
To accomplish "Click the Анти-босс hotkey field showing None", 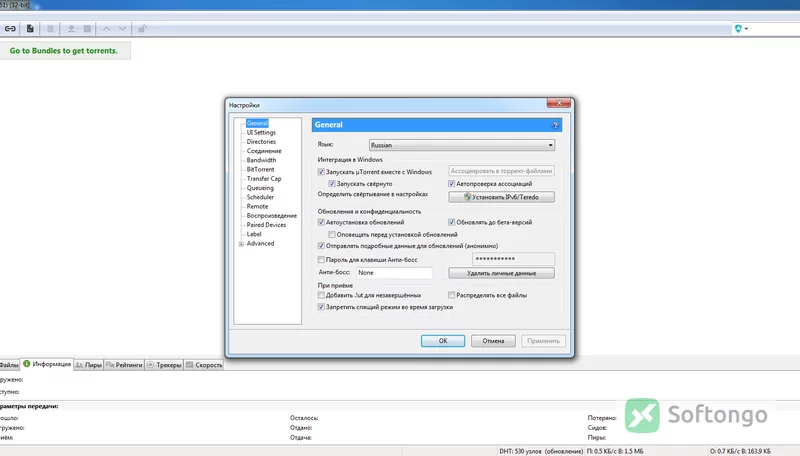I will pyautogui.click(x=394, y=273).
